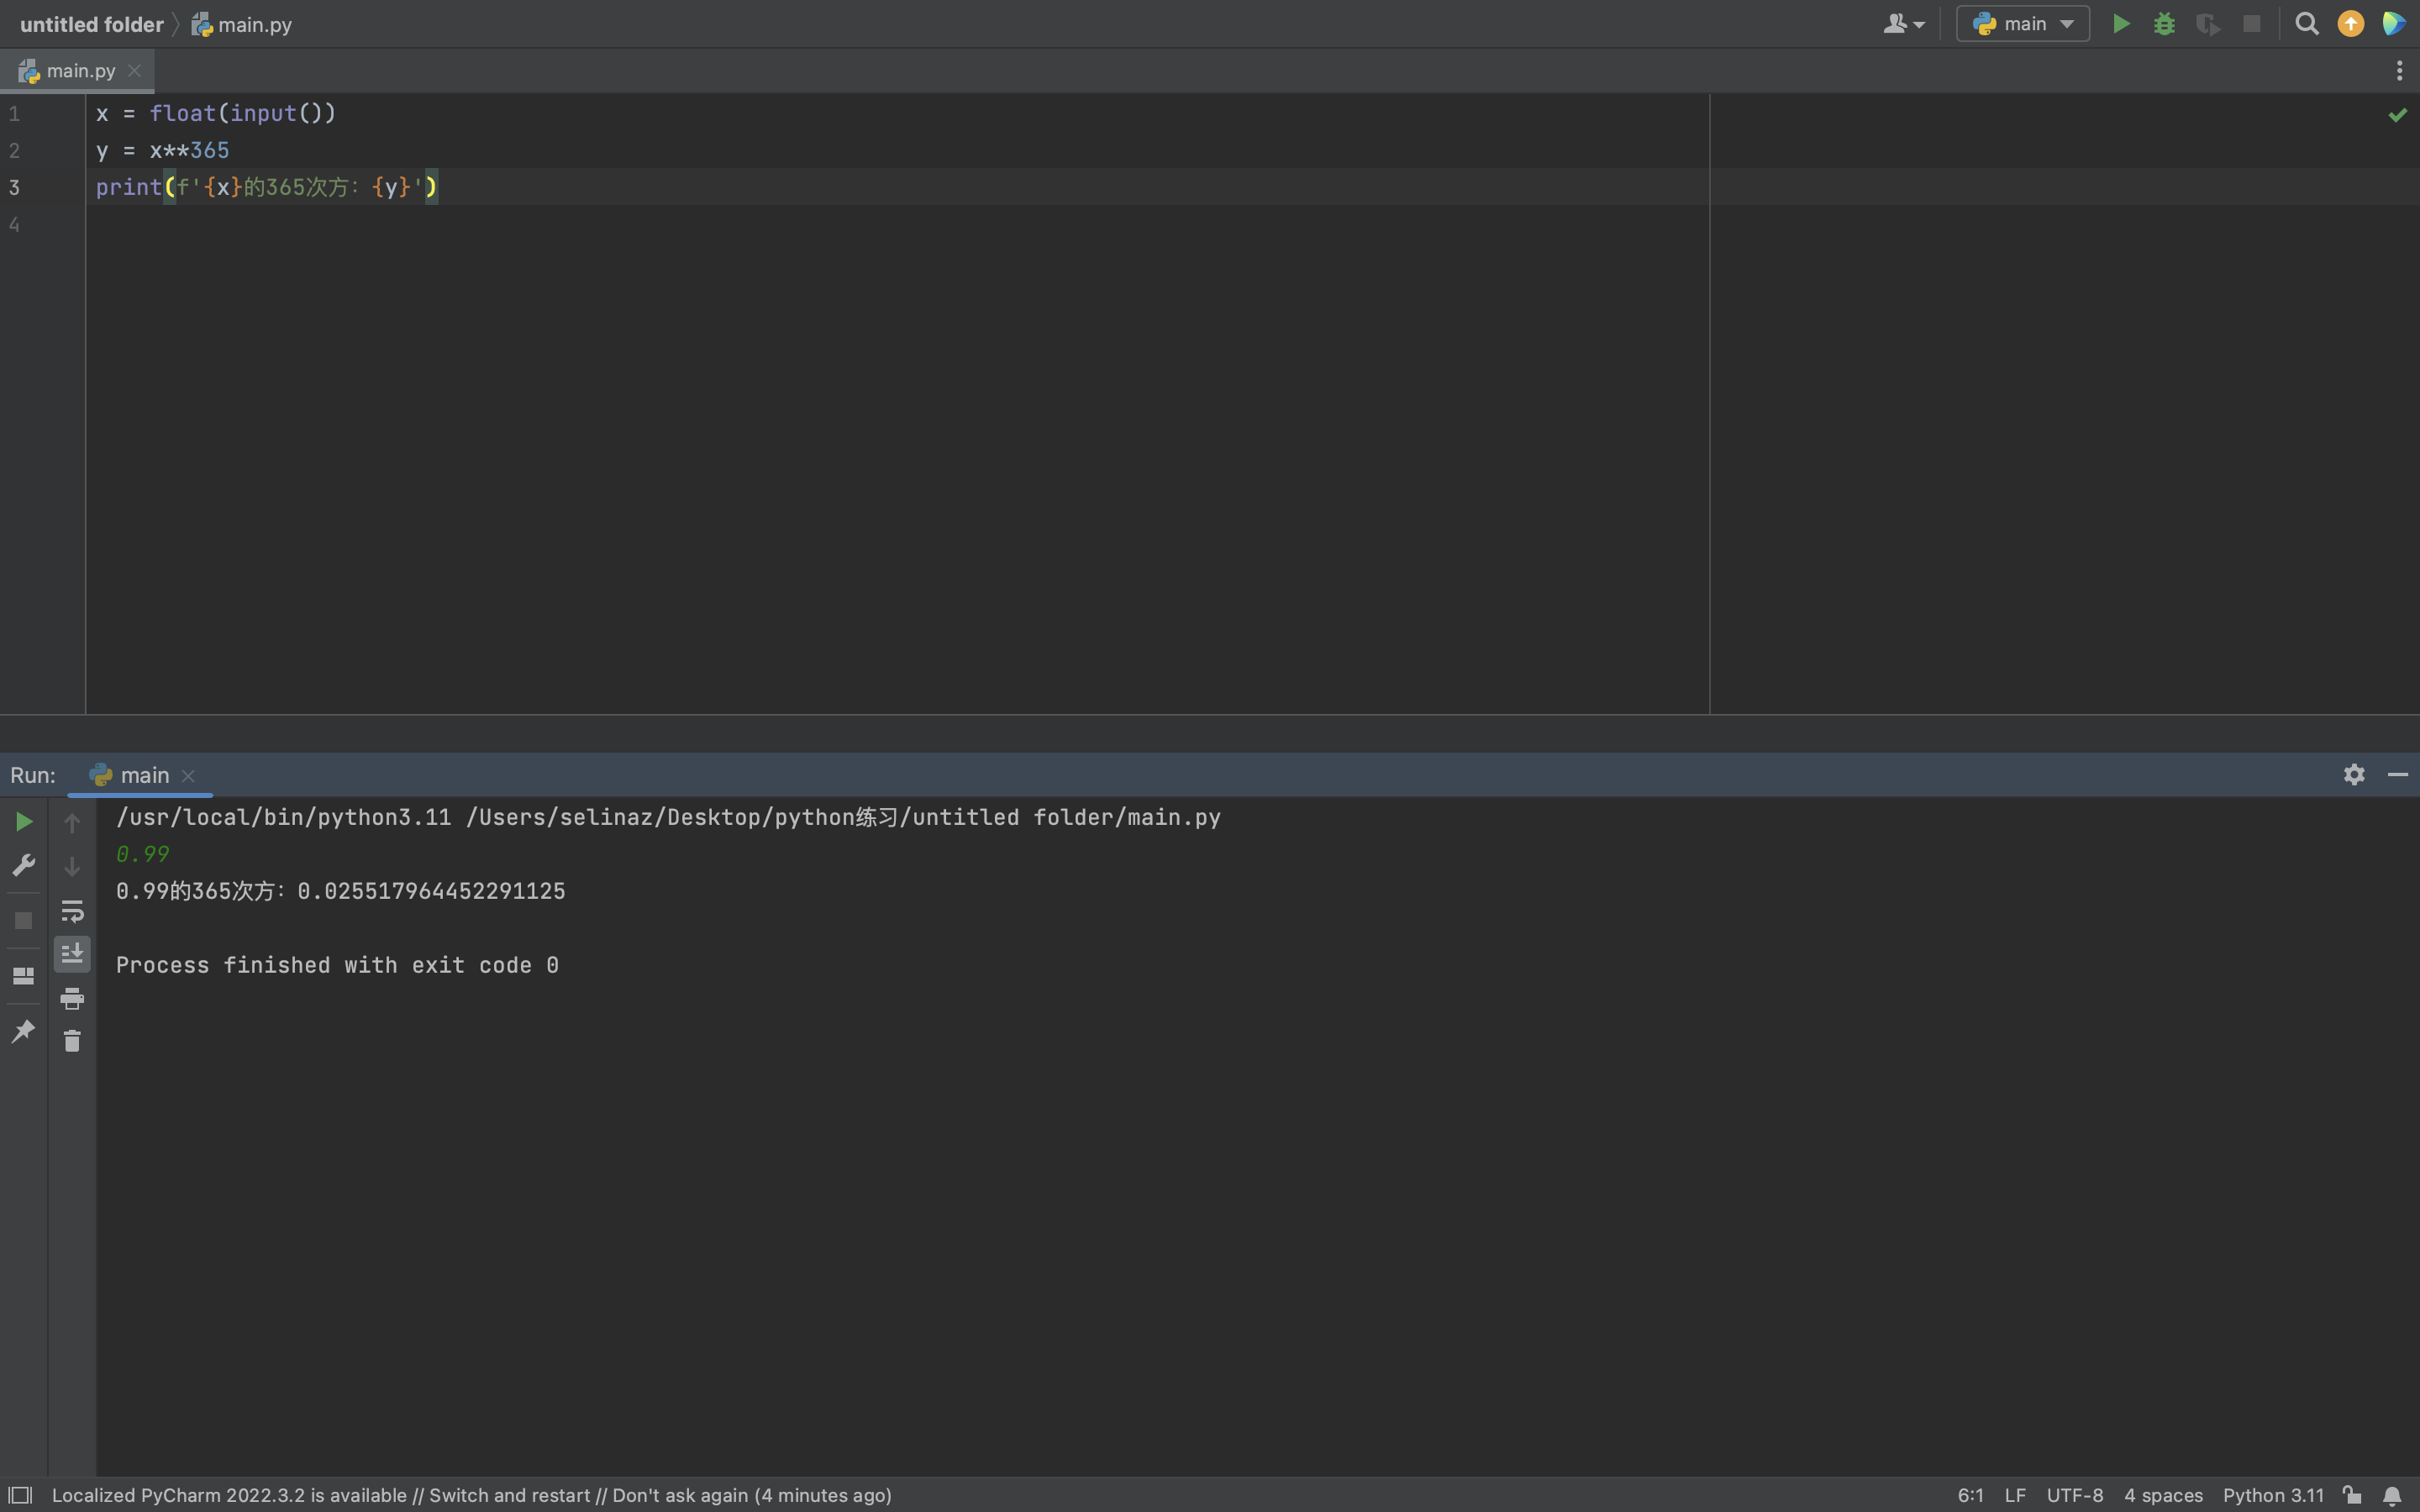Viewport: 2420px width, 1512px height.
Task: Click the empty line 4 in editor
Action: pyautogui.click(x=400, y=224)
